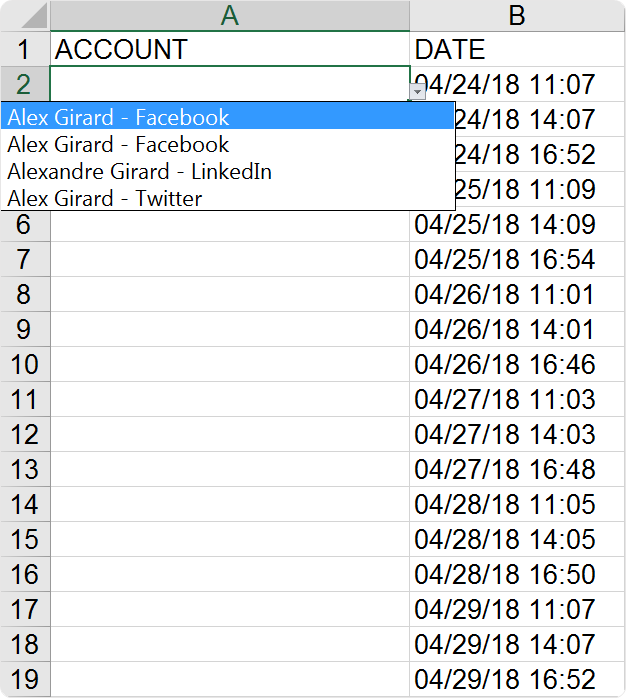This screenshot has height=698, width=626.
Task: Select row 2 header
Action: tap(25, 84)
